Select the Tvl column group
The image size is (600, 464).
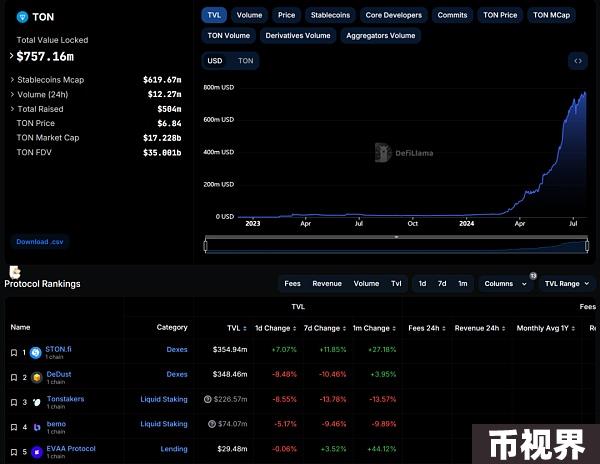pos(396,284)
